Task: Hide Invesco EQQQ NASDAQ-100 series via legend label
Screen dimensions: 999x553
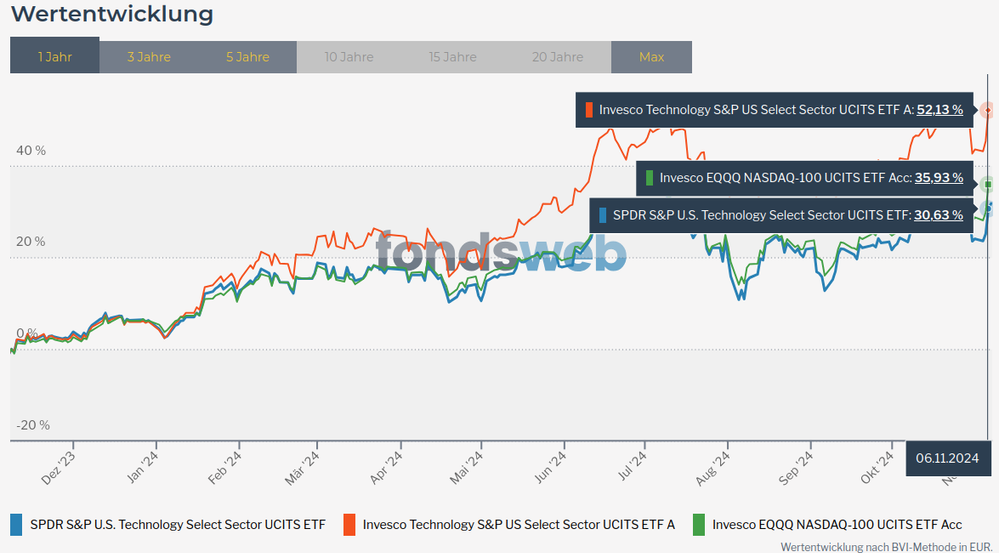Action: click(837, 524)
